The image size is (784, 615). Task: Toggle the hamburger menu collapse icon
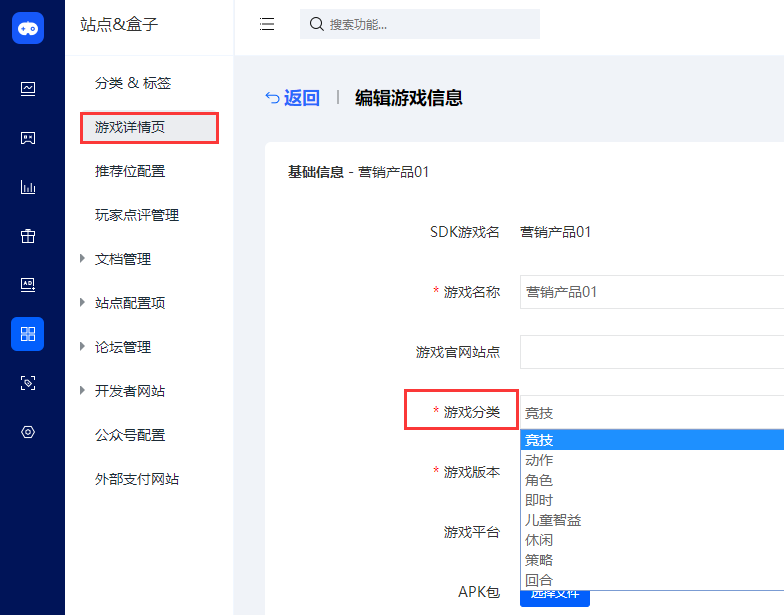pyautogui.click(x=267, y=24)
